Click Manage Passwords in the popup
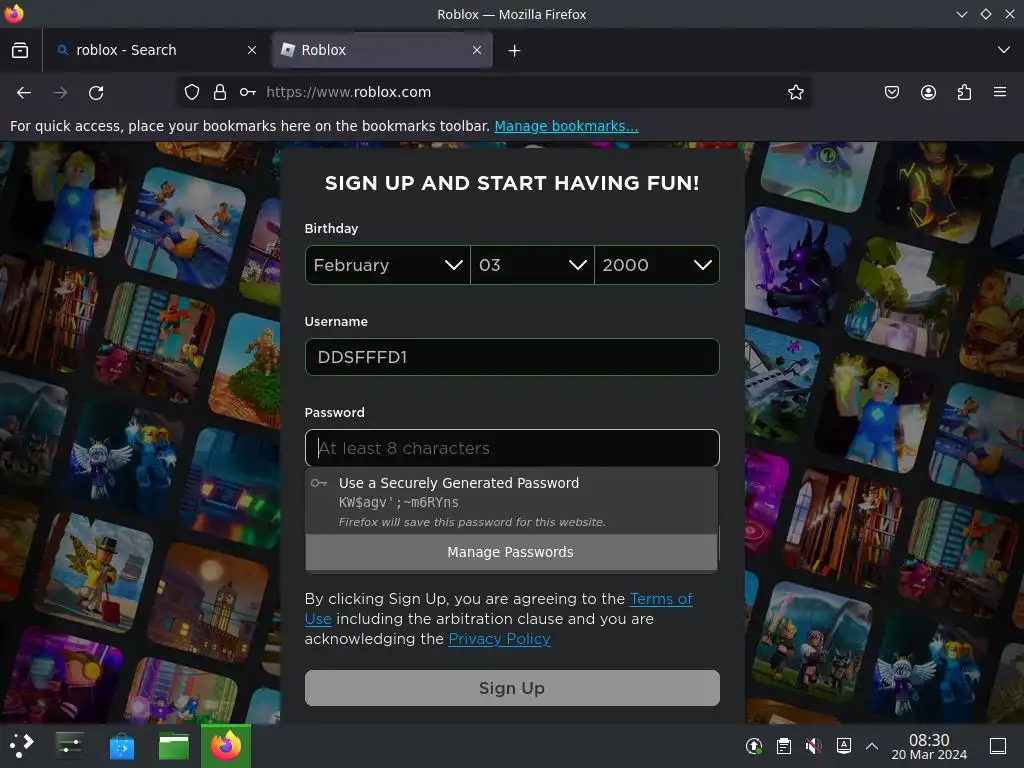This screenshot has width=1024, height=768. pos(511,552)
